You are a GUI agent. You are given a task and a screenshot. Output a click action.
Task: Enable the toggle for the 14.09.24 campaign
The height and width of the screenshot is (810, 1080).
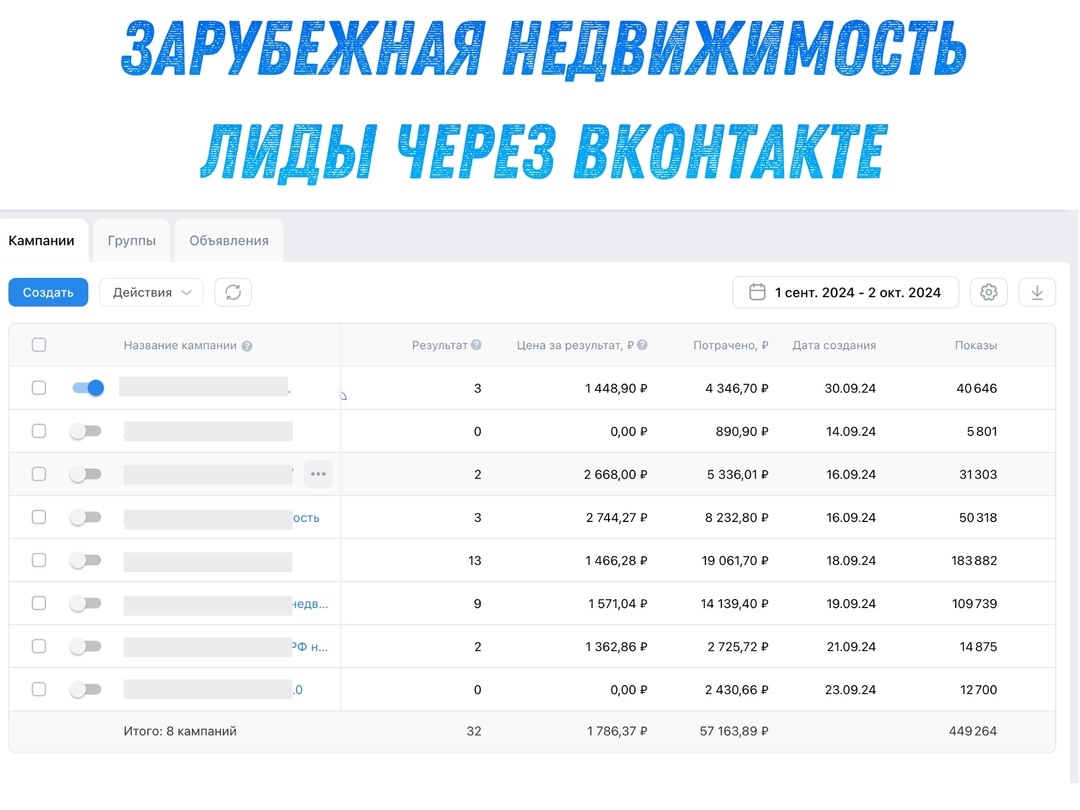(x=85, y=431)
